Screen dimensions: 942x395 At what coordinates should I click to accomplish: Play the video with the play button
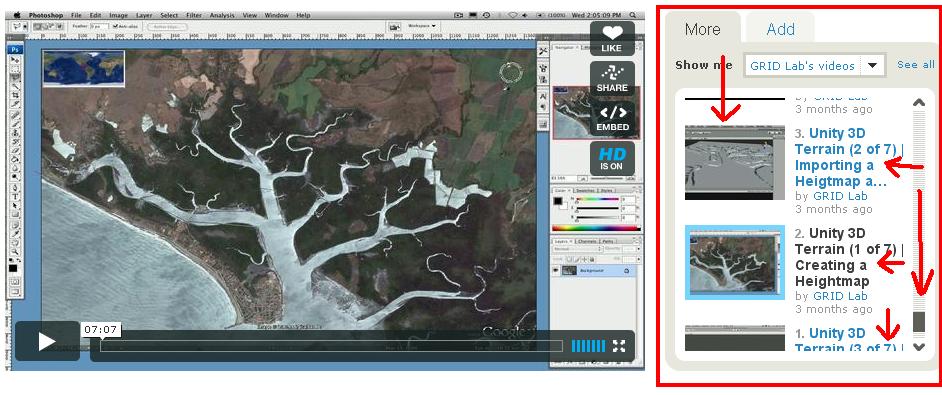47,341
